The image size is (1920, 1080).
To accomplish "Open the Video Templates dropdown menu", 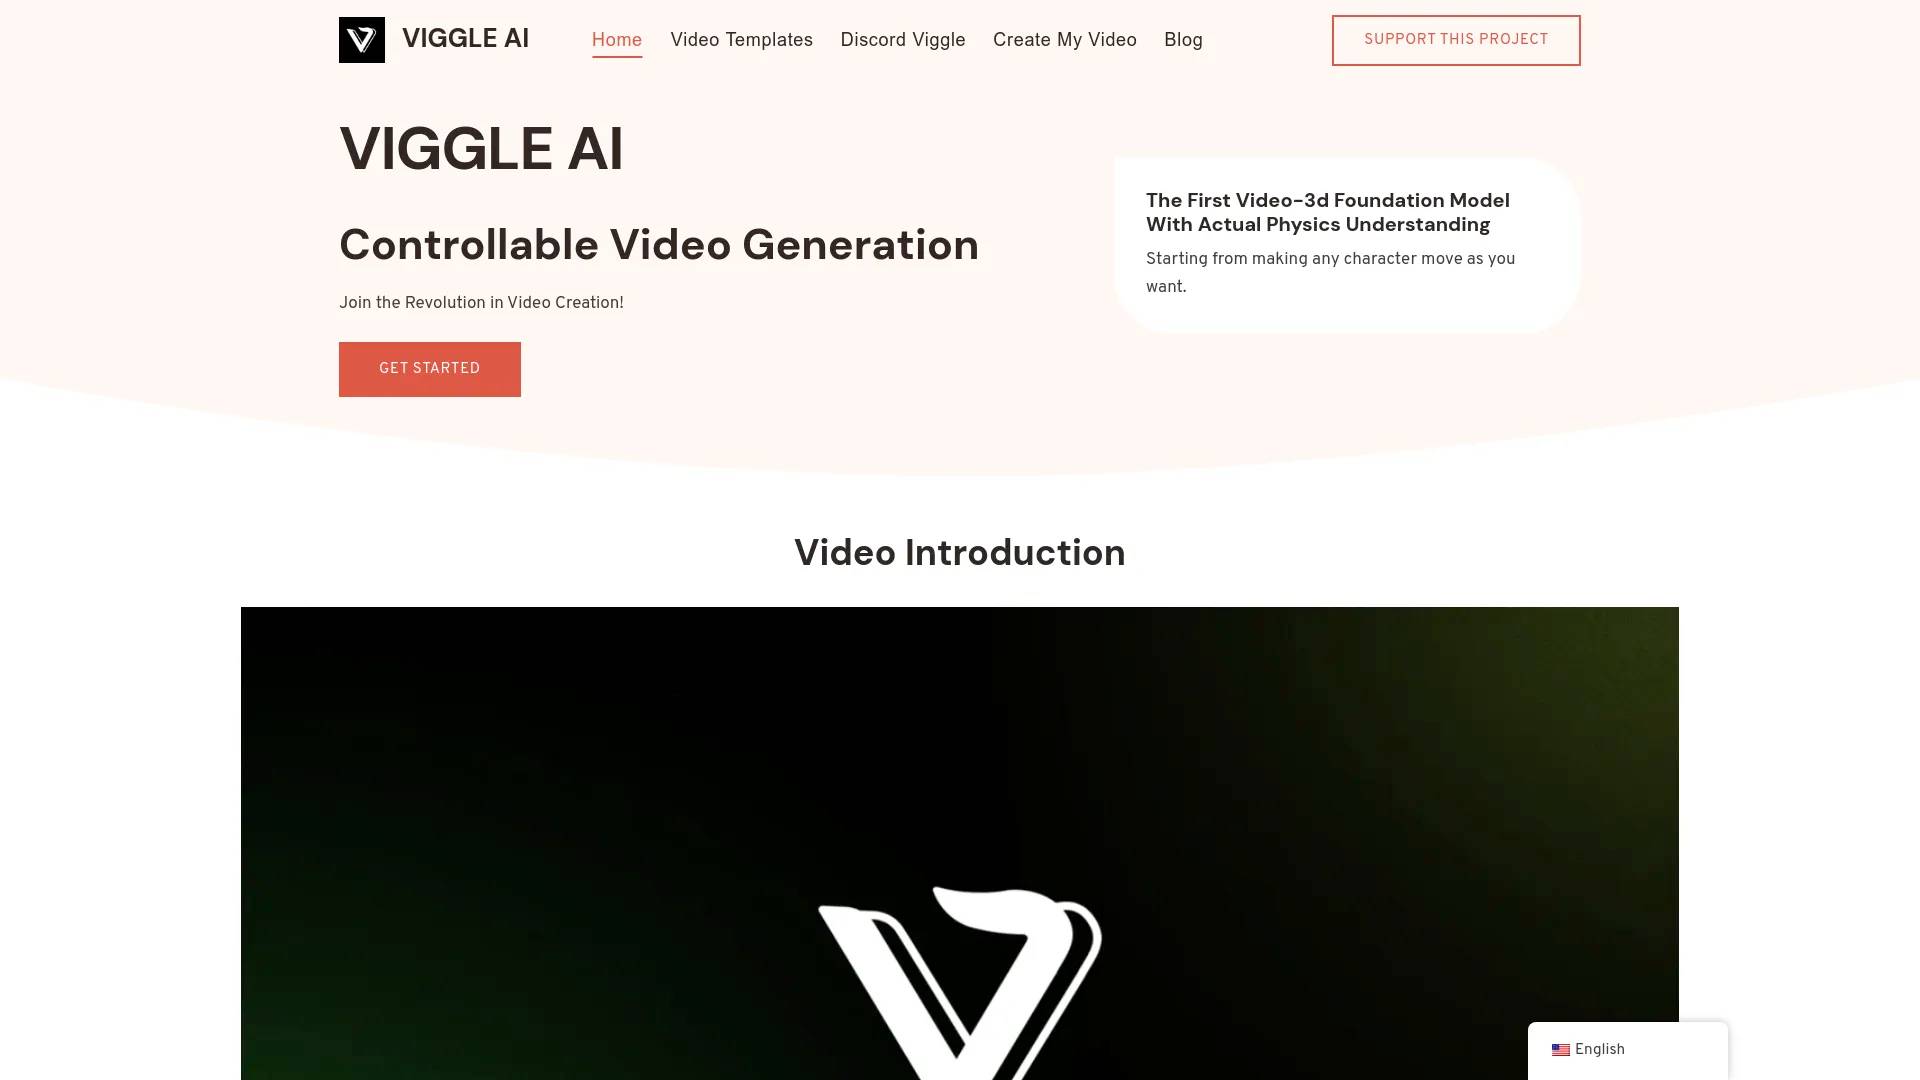I will pos(741,40).
